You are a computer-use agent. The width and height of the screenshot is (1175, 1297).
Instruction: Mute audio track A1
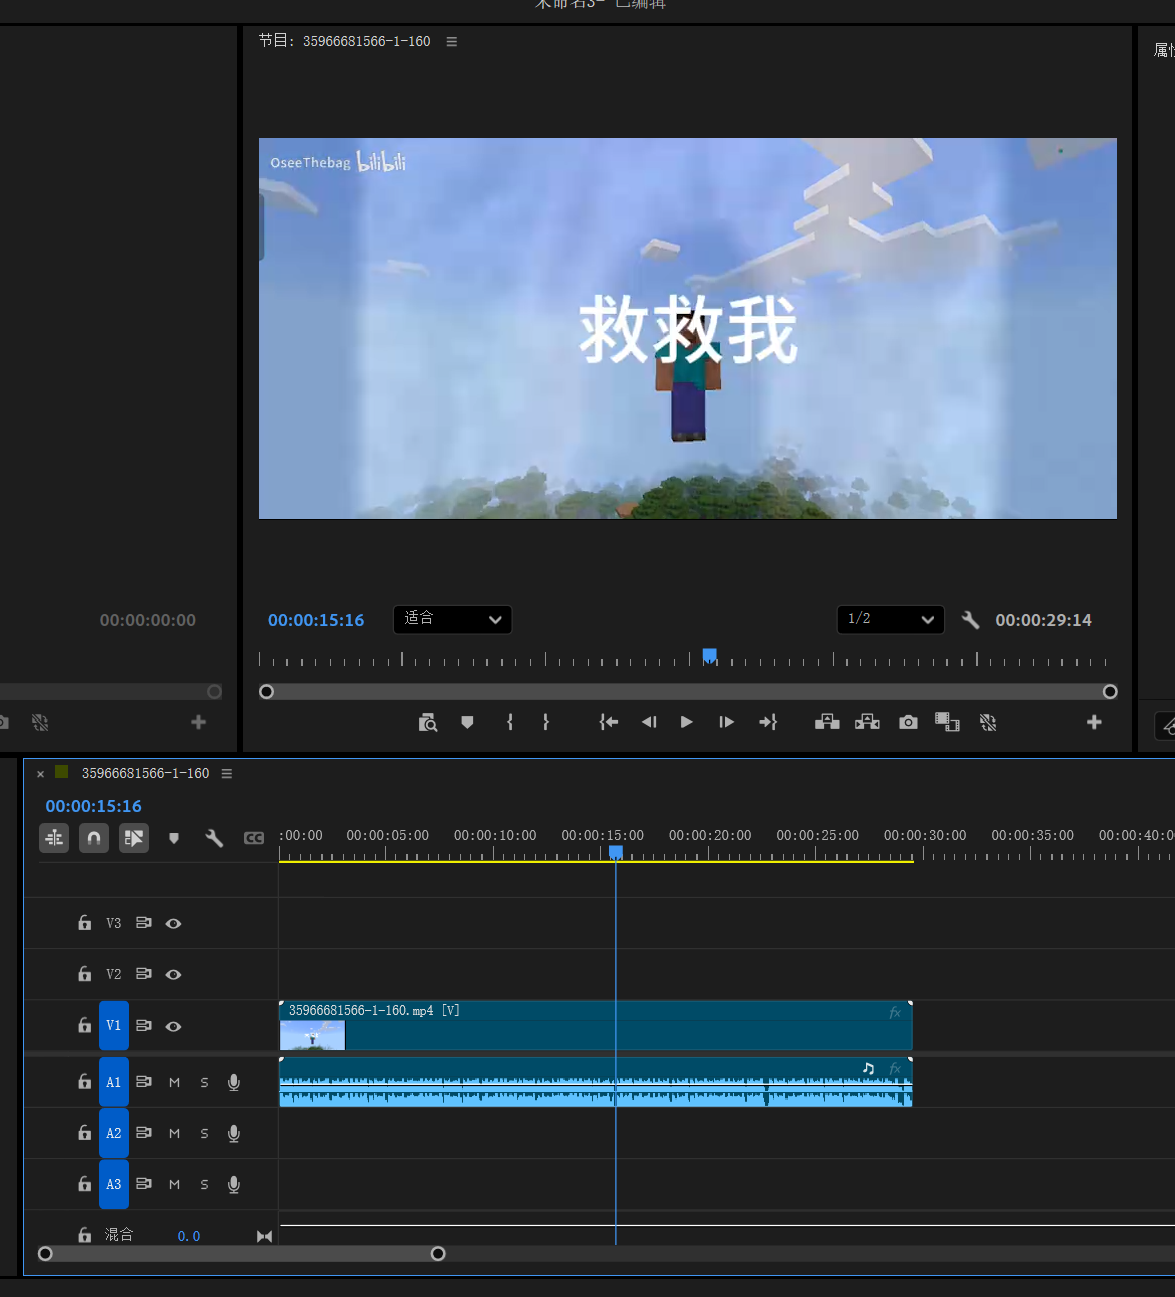click(173, 1081)
